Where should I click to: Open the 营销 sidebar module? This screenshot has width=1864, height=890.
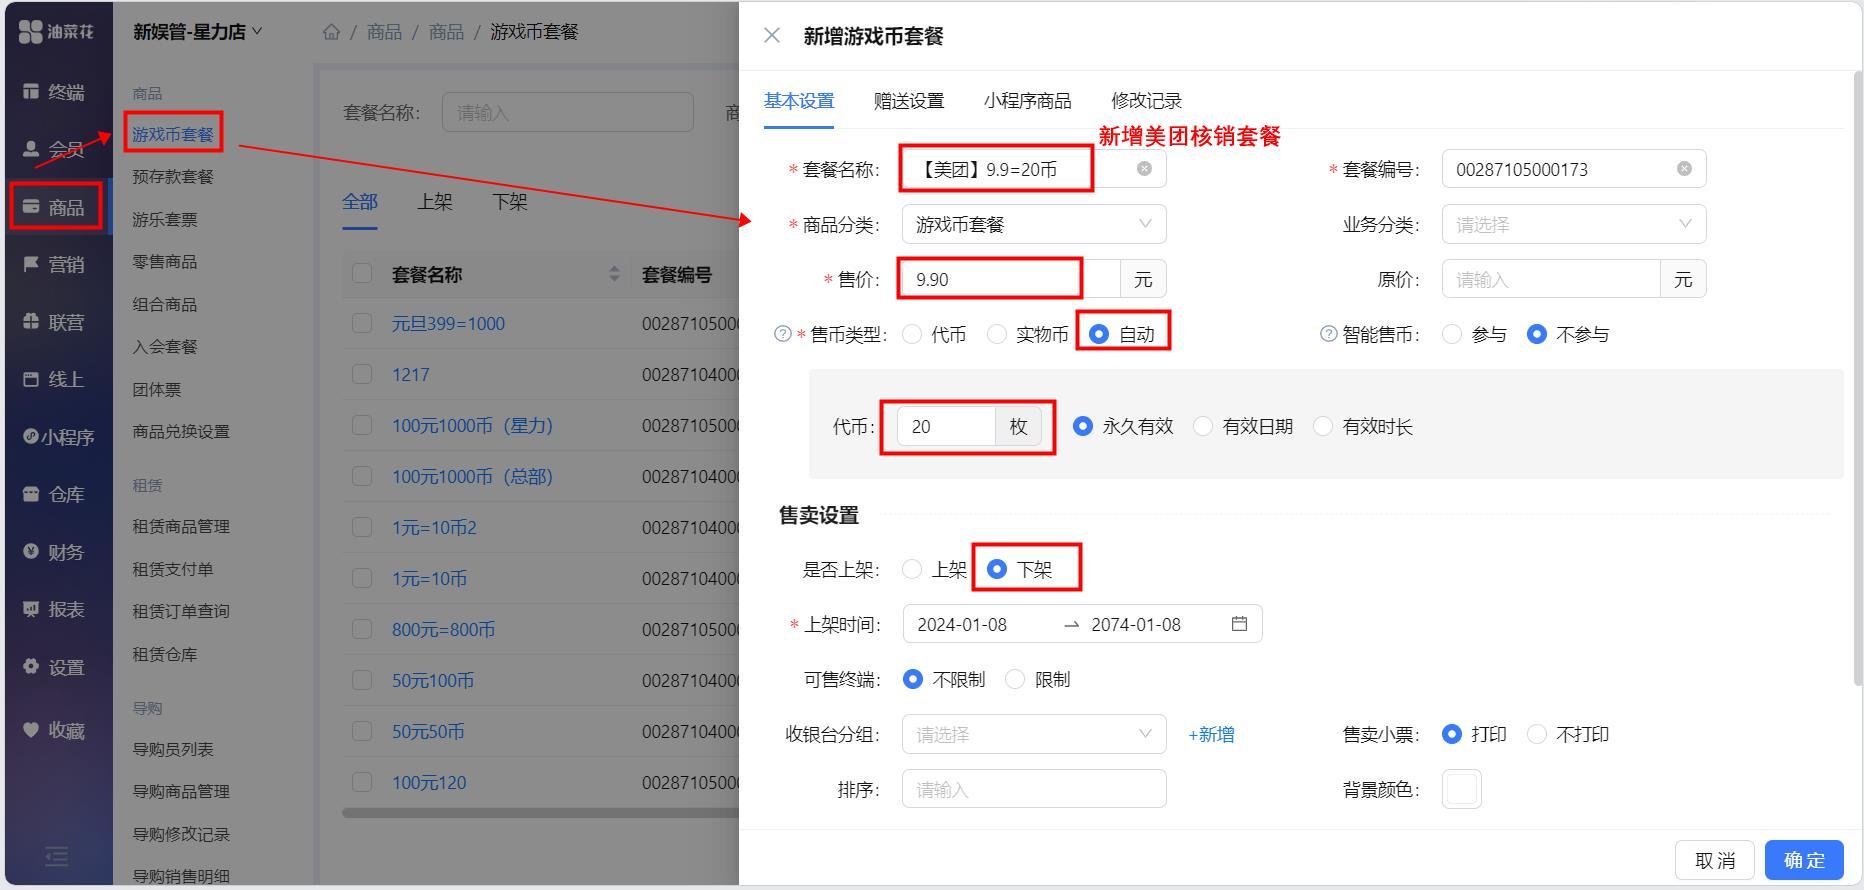[x=55, y=264]
